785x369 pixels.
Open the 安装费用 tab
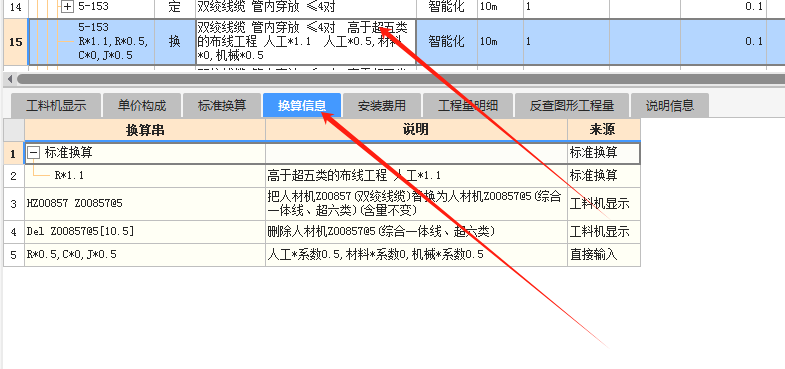pyautogui.click(x=382, y=106)
